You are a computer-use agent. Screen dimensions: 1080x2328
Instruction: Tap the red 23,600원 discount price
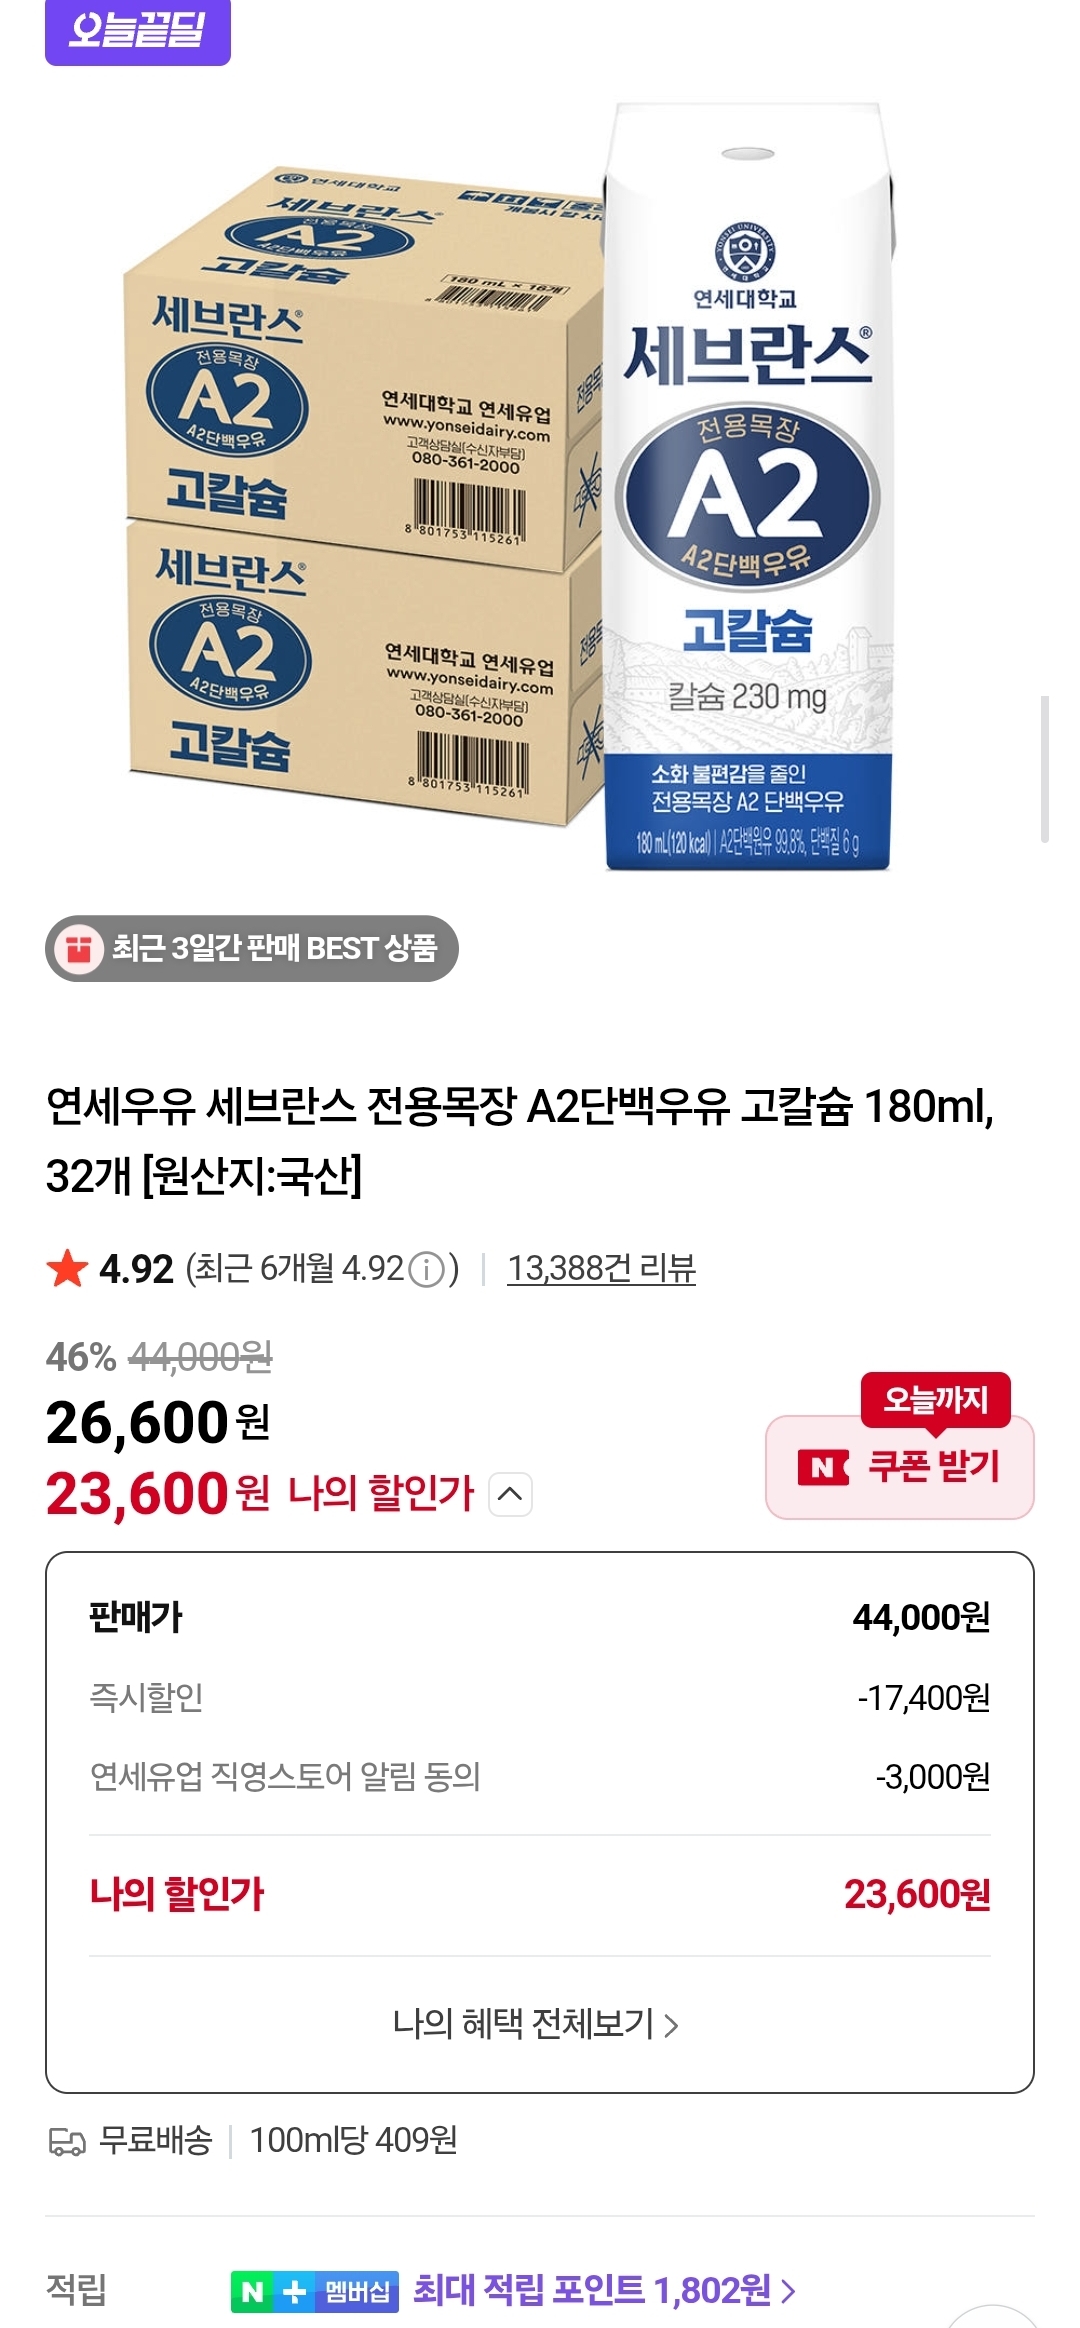click(158, 1494)
